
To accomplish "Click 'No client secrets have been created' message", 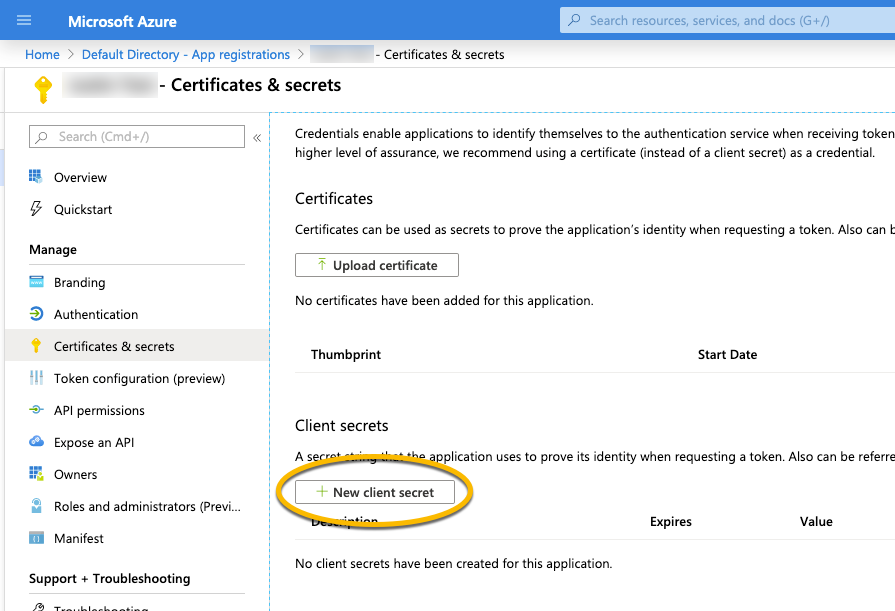I will click(453, 564).
